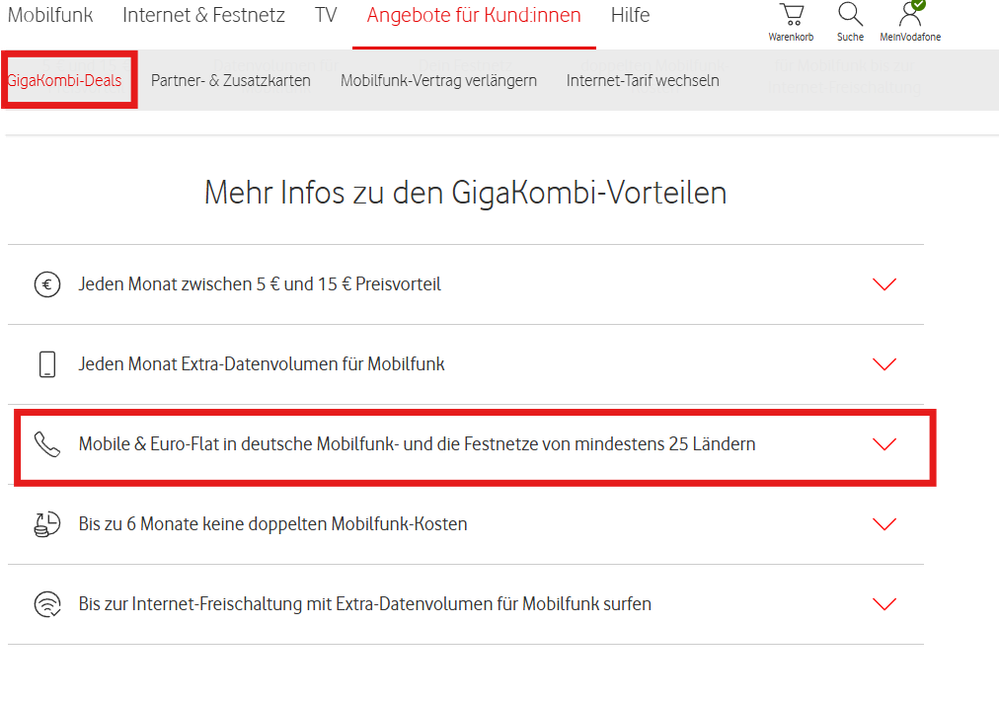
Task: Click 'Jeden Monat zwischen 5 € und 15 € Preisvorteil'
Action: click(259, 284)
